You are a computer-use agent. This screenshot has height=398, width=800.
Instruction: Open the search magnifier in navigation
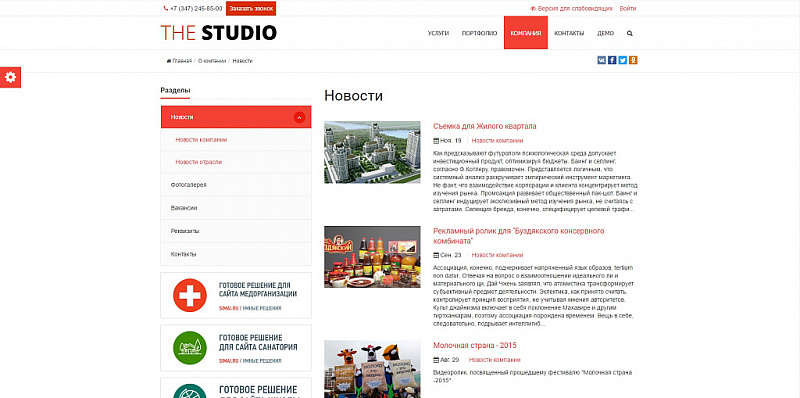coord(630,33)
